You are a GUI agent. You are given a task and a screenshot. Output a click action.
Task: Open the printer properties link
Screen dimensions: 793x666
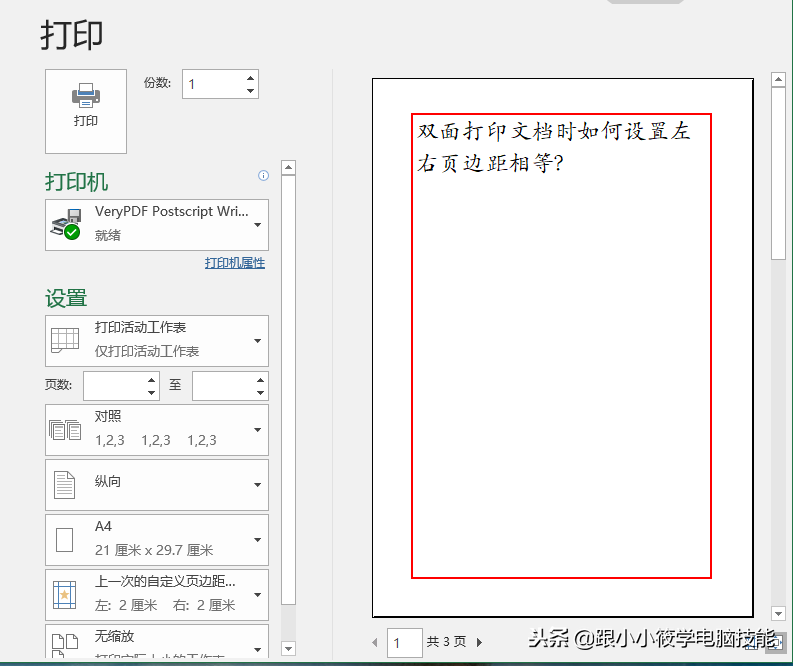[235, 263]
